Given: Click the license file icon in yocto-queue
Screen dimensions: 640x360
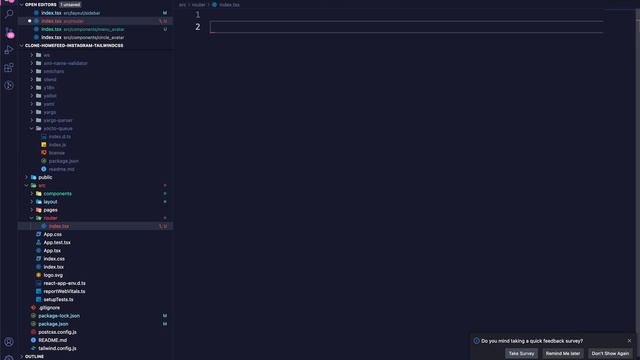Looking at the screenshot, I should tap(44, 153).
